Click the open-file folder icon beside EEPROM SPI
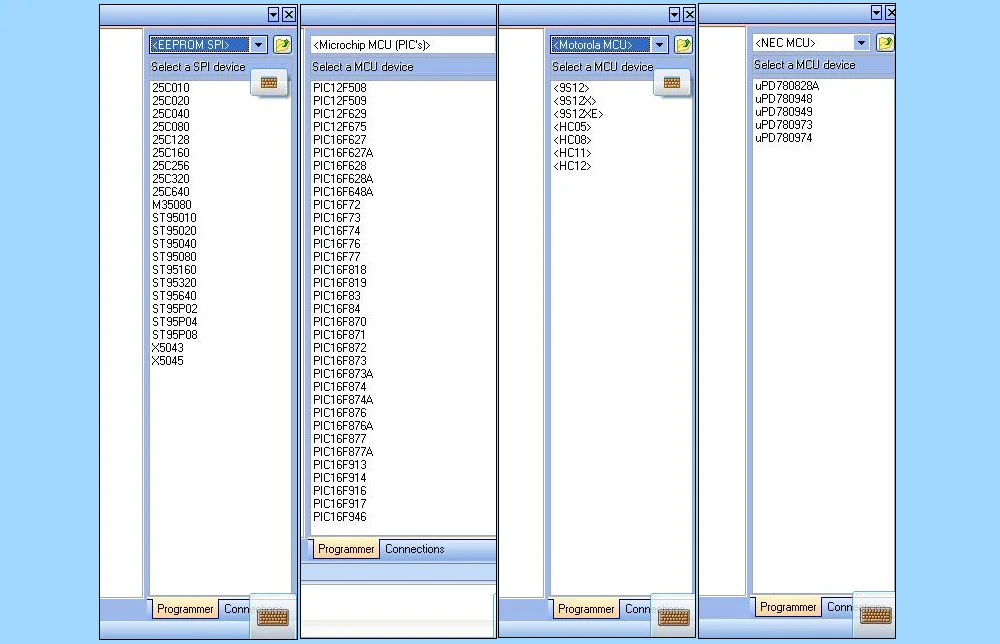This screenshot has height=644, width=1000. point(282,45)
